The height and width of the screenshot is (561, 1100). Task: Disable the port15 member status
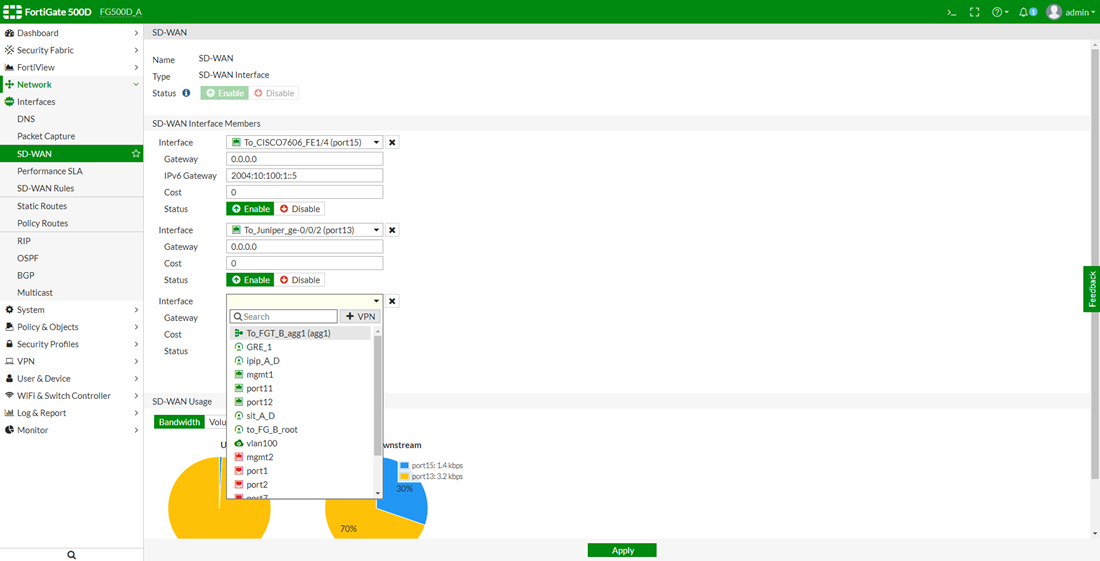(300, 209)
